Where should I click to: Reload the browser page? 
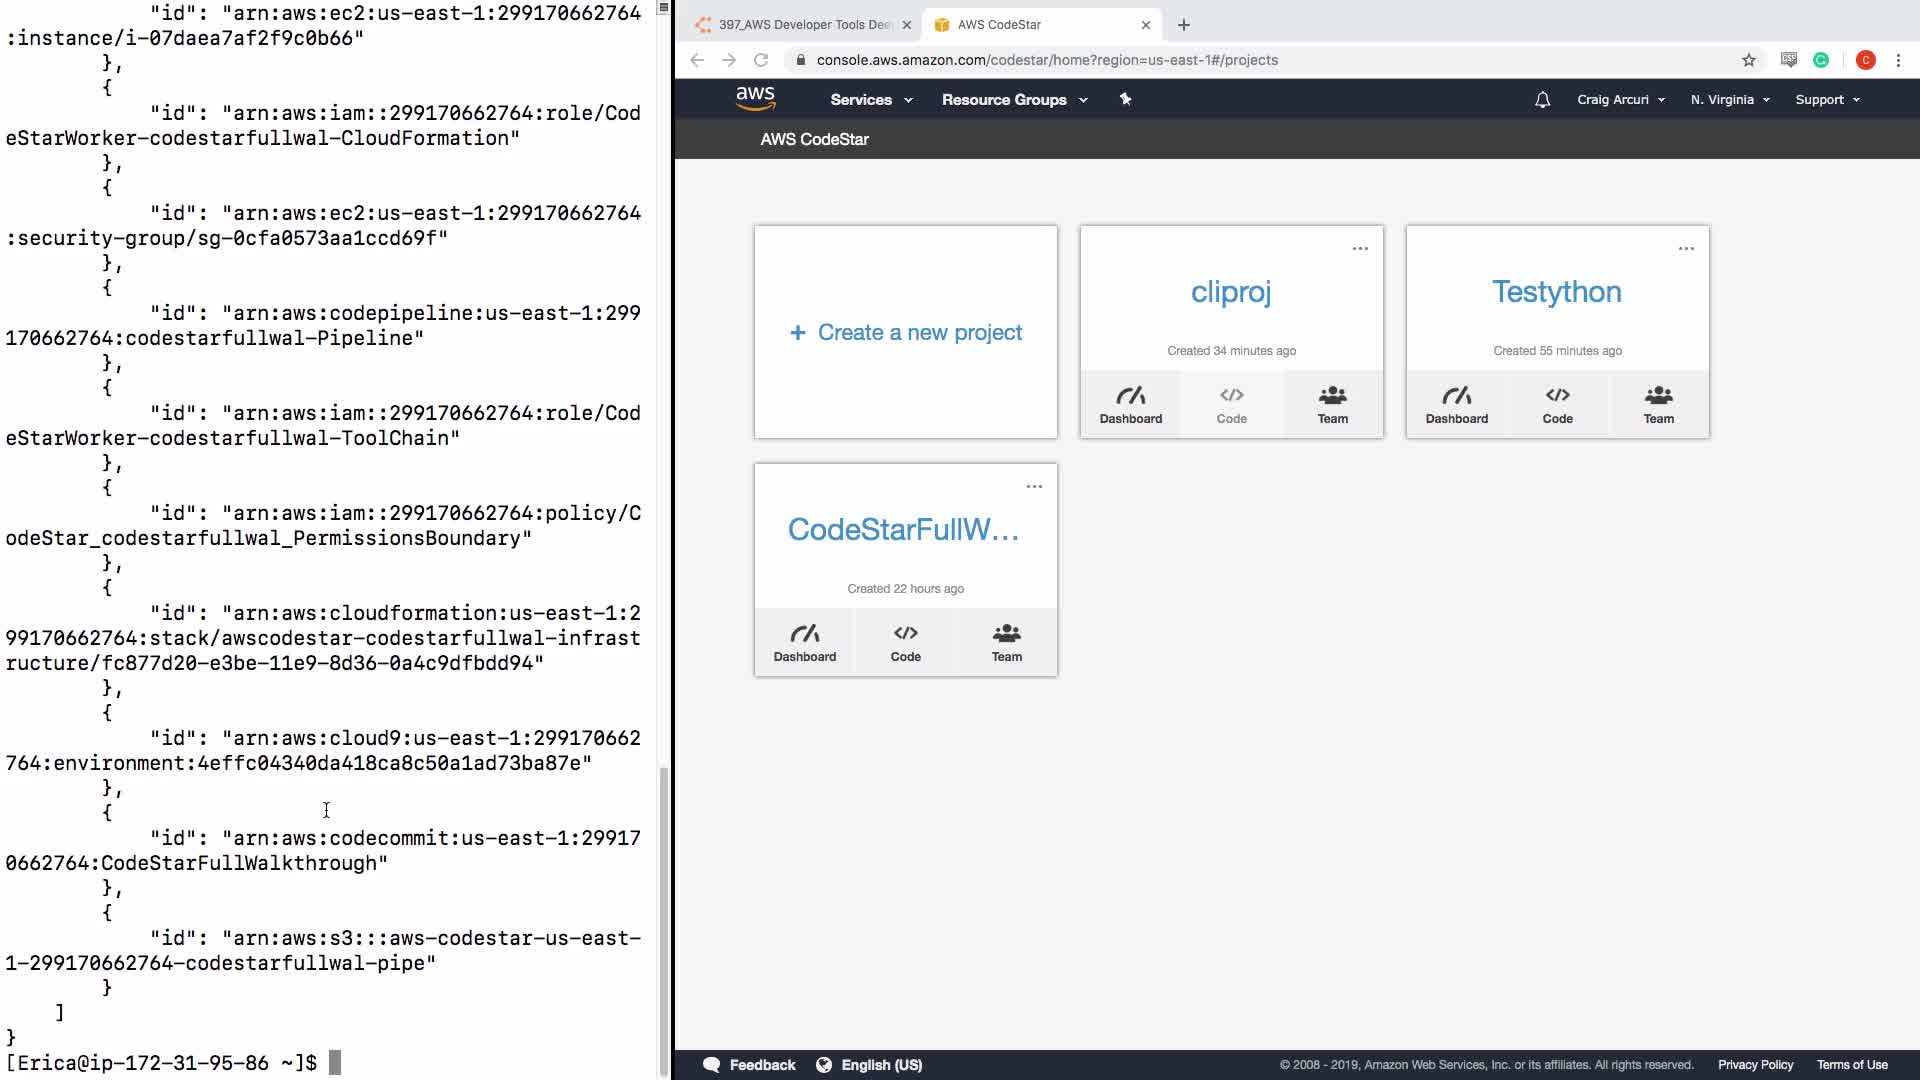tap(761, 60)
